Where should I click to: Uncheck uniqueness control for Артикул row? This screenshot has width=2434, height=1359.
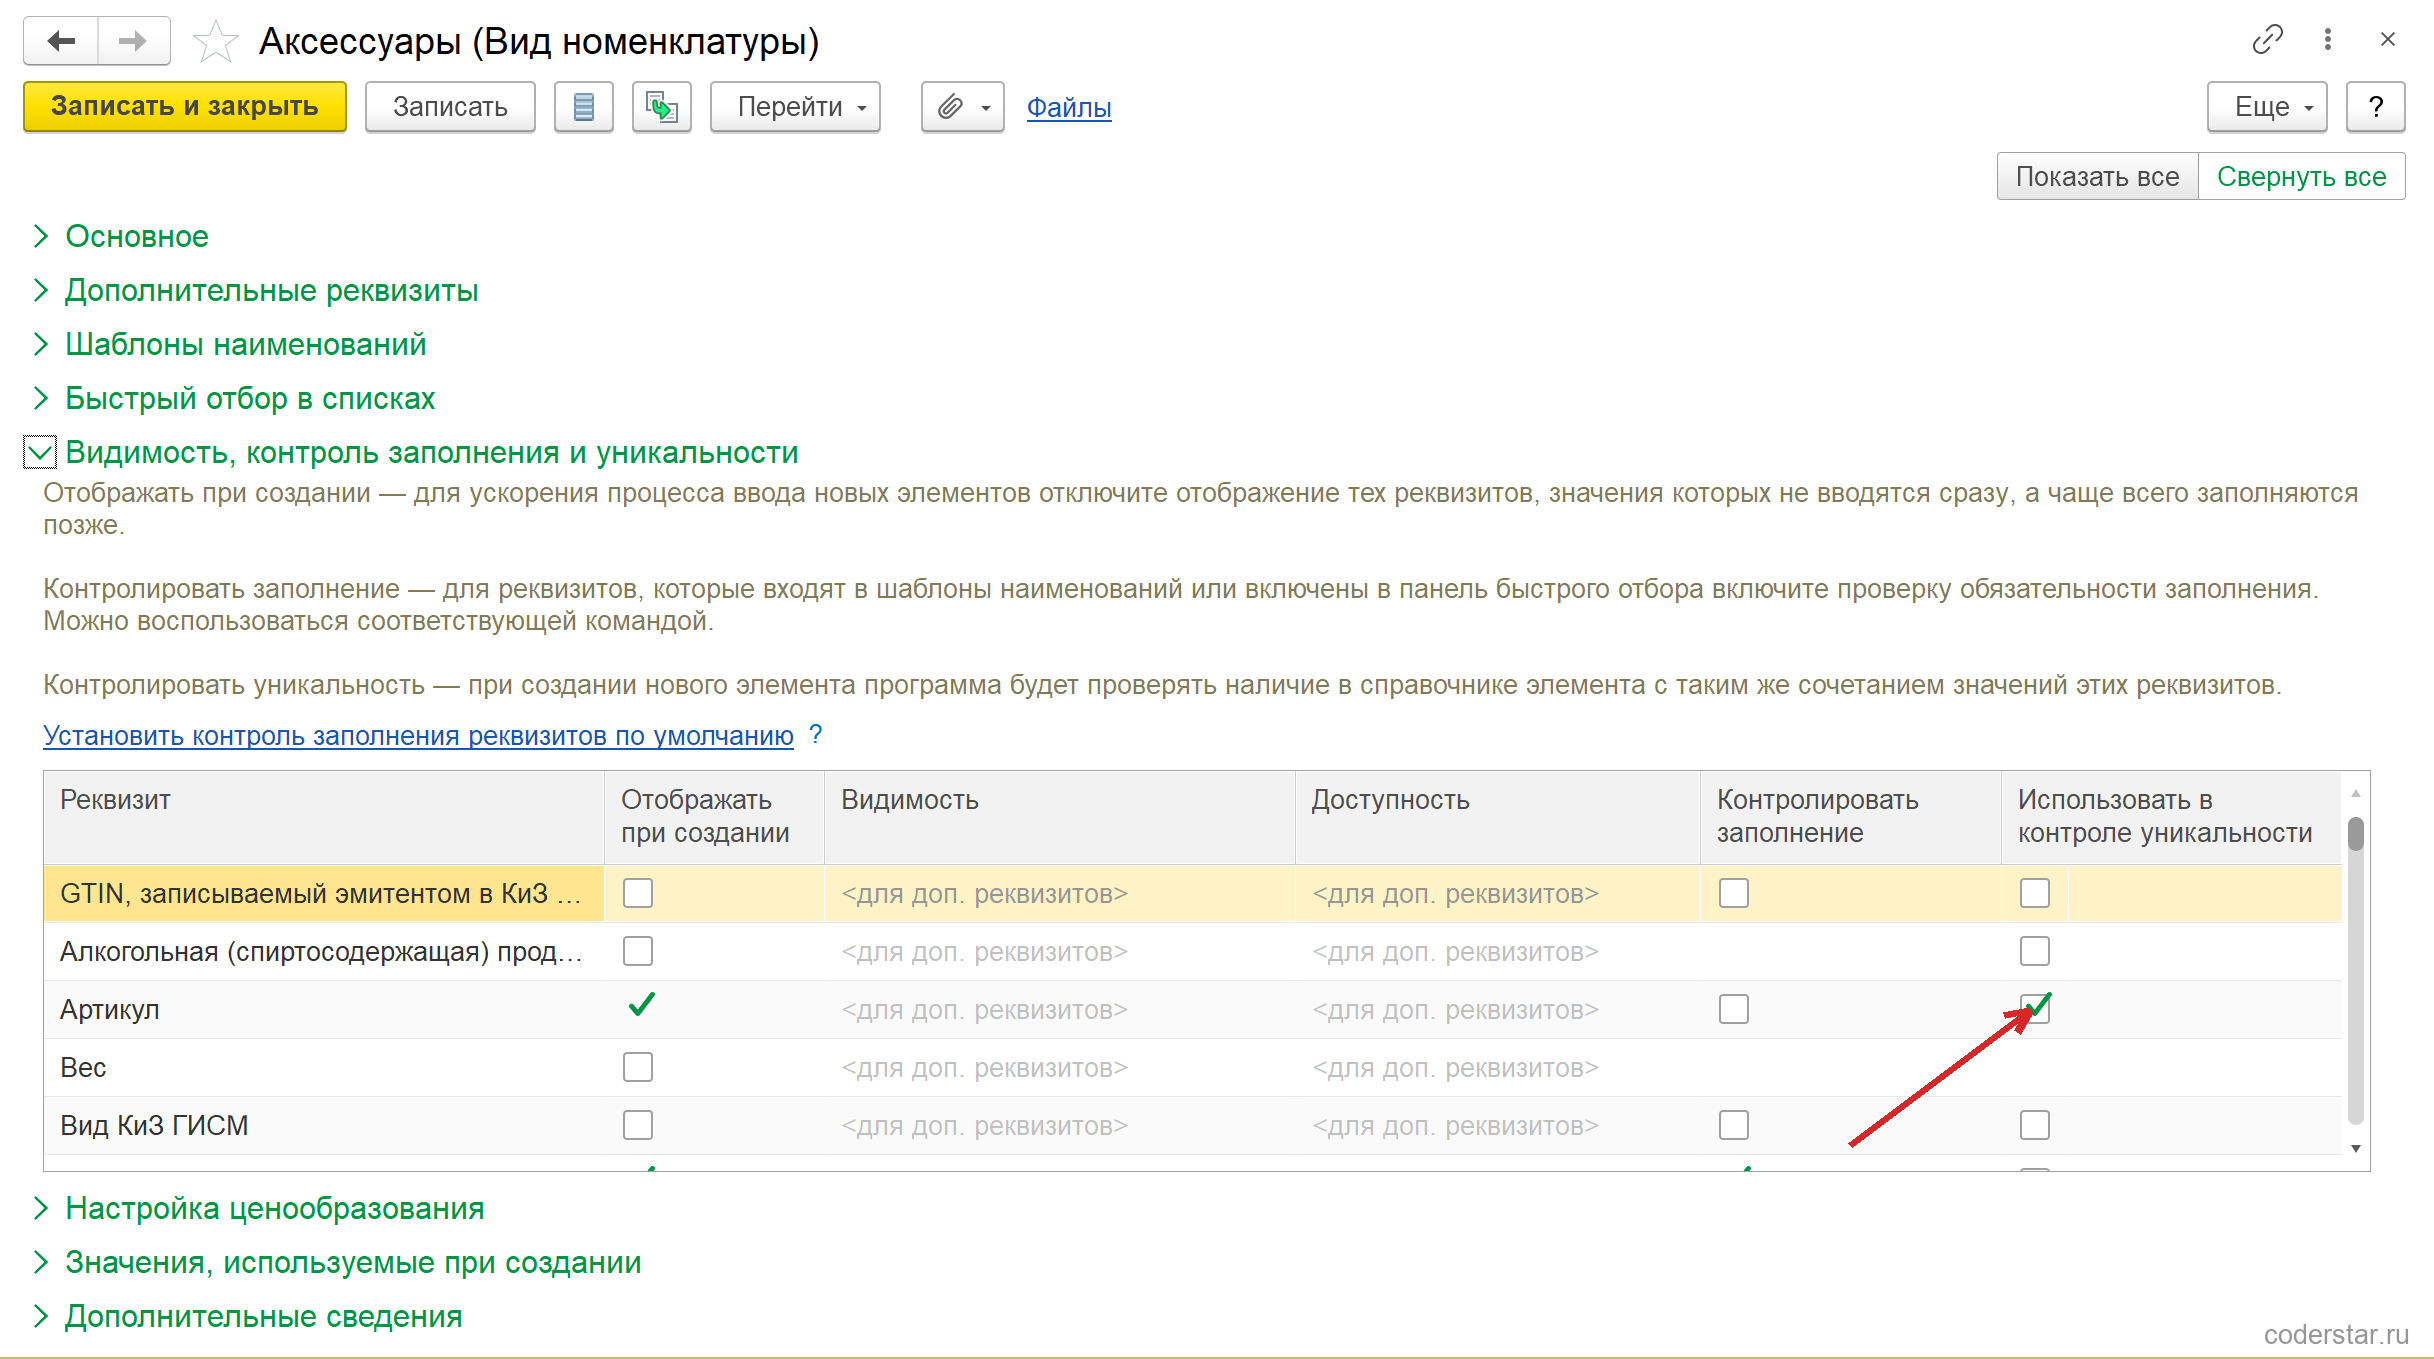[2035, 1008]
